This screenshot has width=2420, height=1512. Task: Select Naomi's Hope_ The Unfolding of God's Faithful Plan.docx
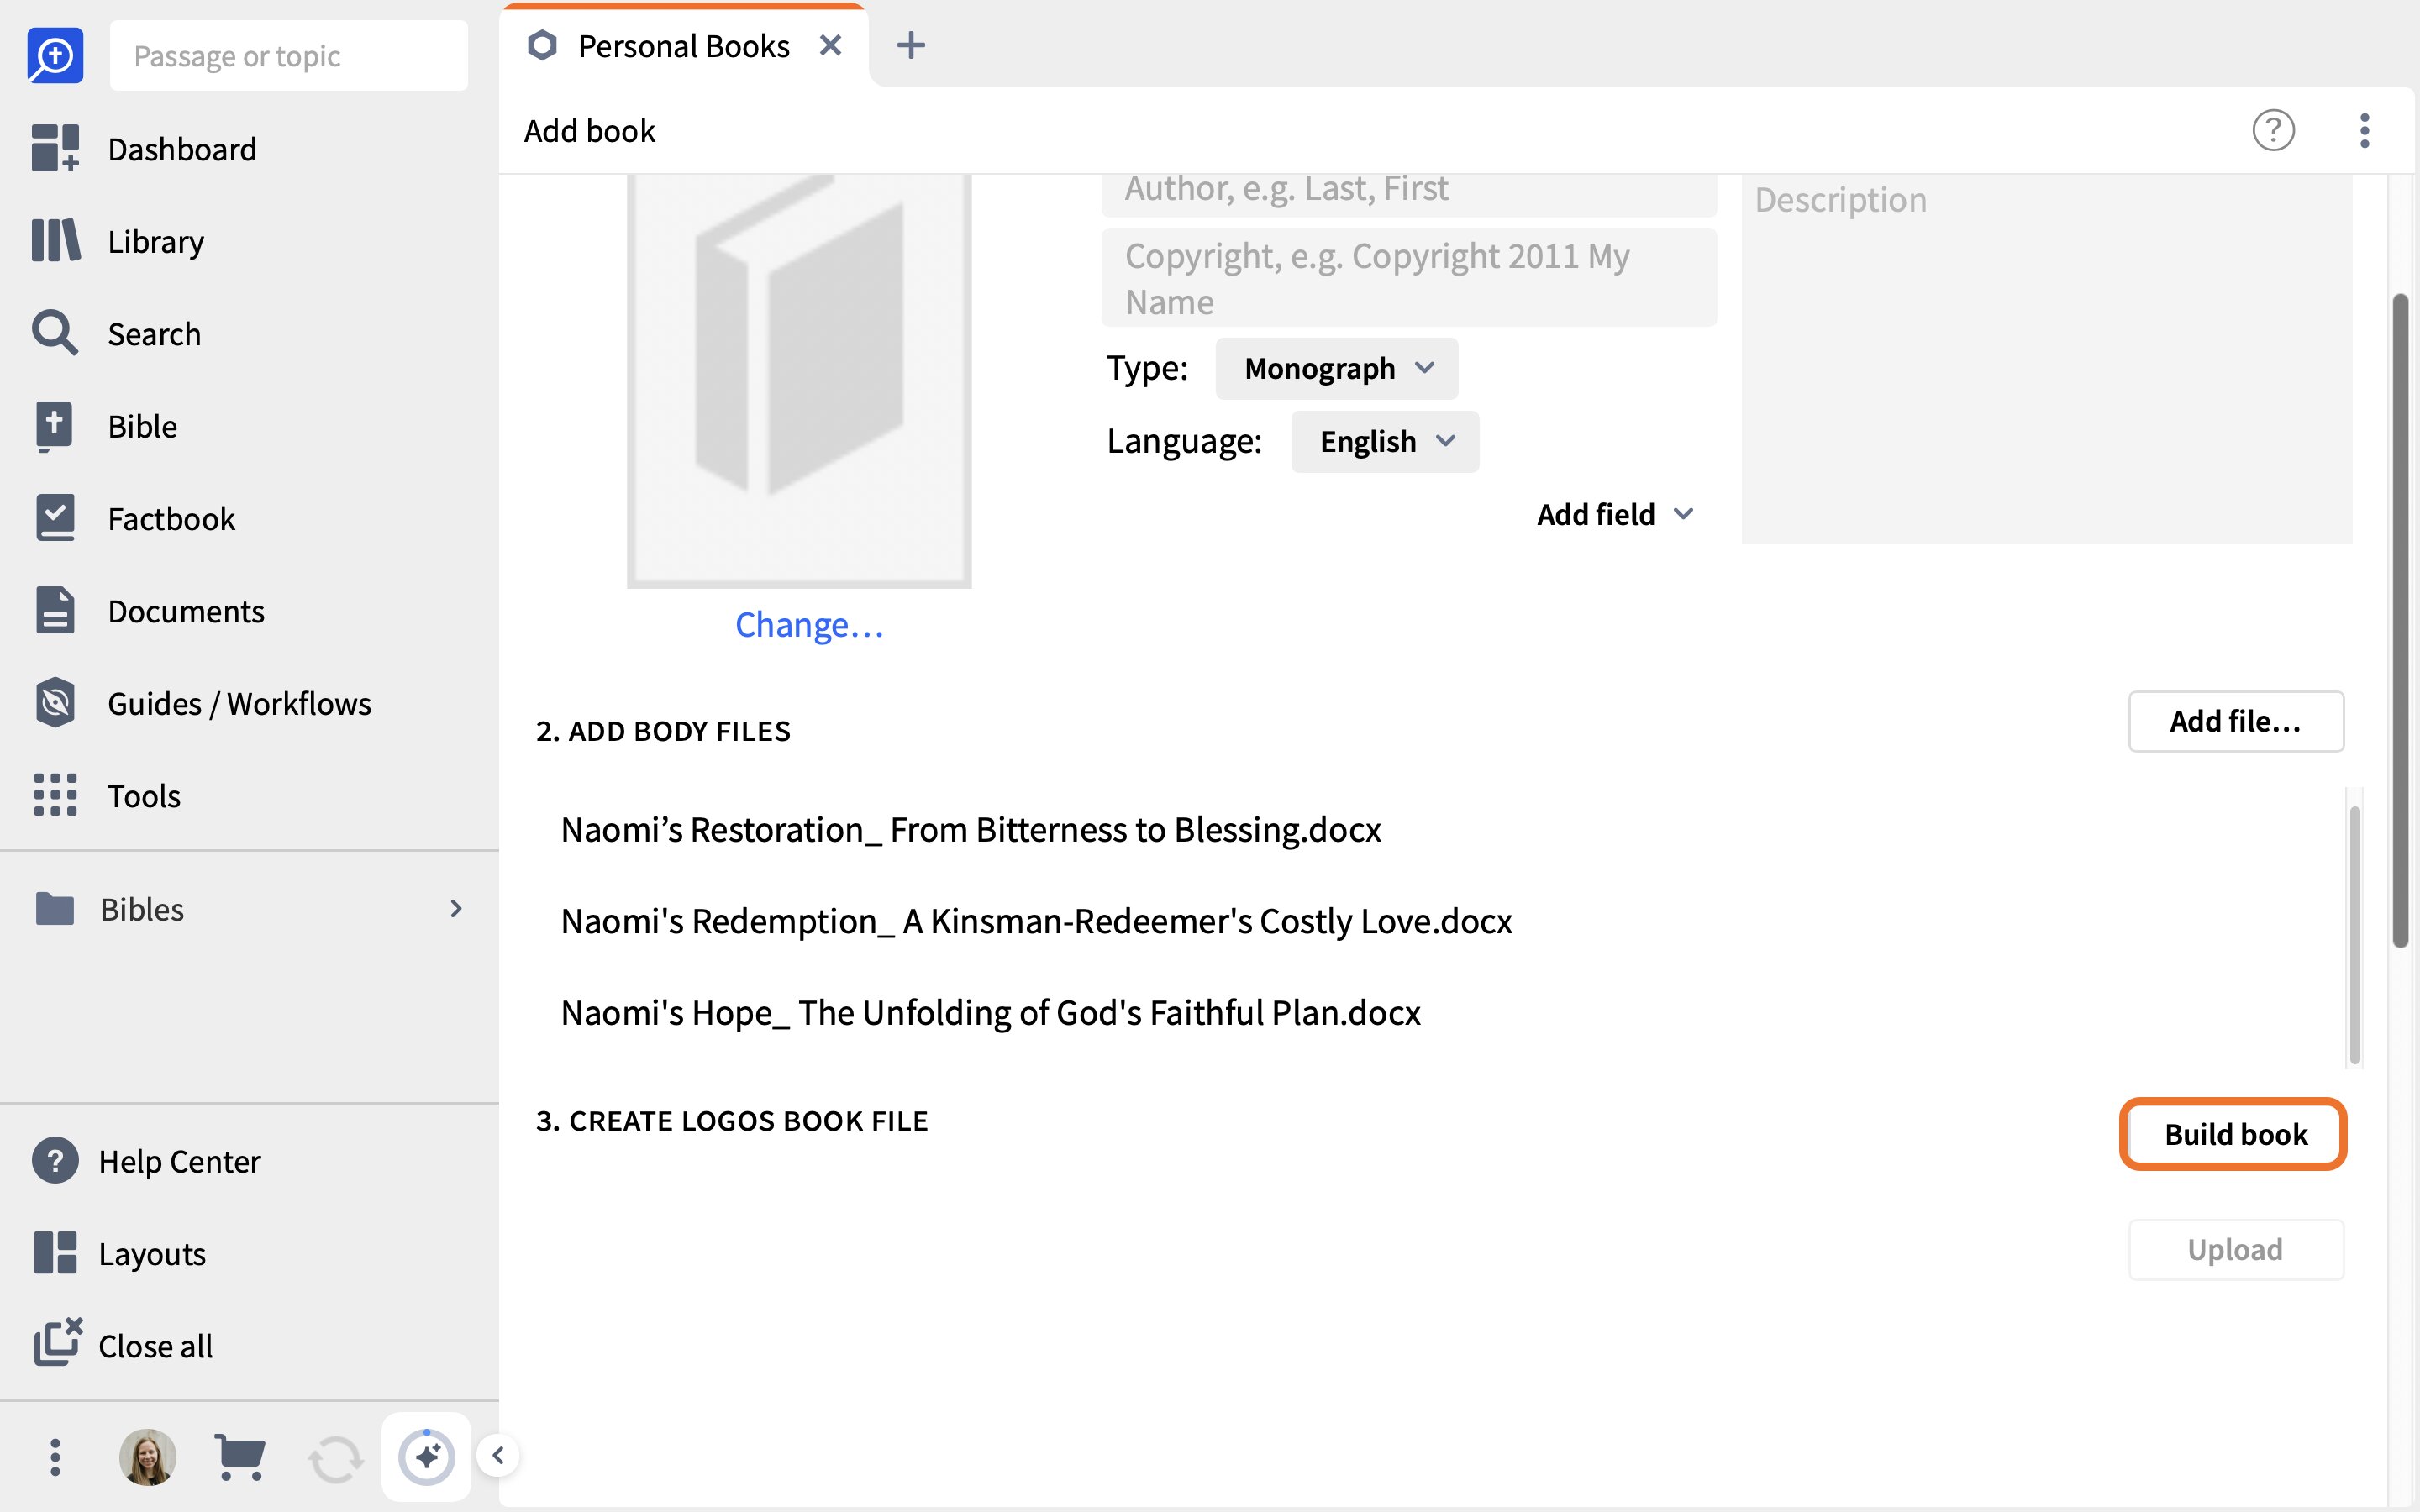[x=990, y=1013]
